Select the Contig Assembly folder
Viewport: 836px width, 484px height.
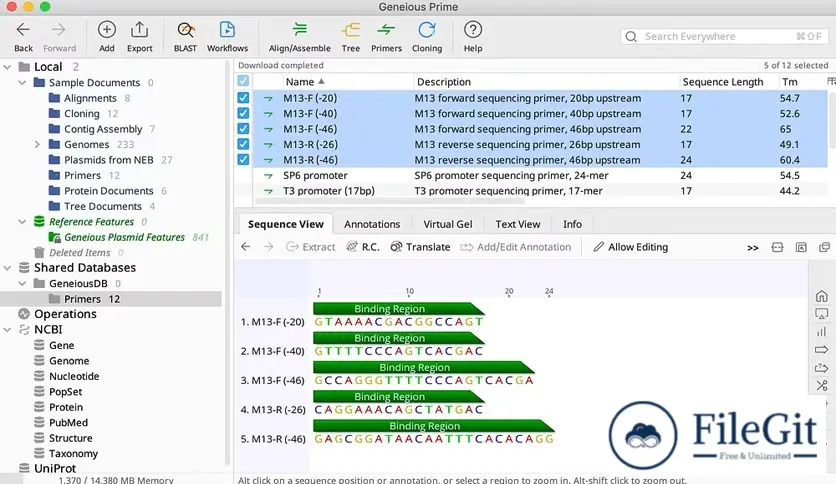tap(103, 129)
